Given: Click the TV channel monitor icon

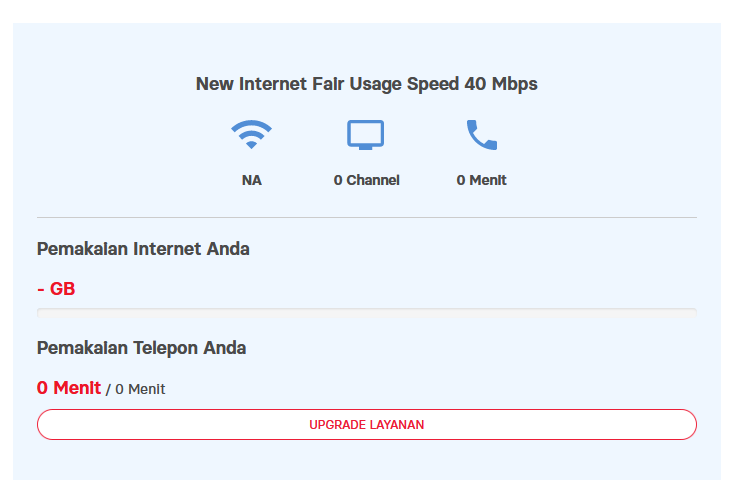Looking at the screenshot, I should [366, 135].
